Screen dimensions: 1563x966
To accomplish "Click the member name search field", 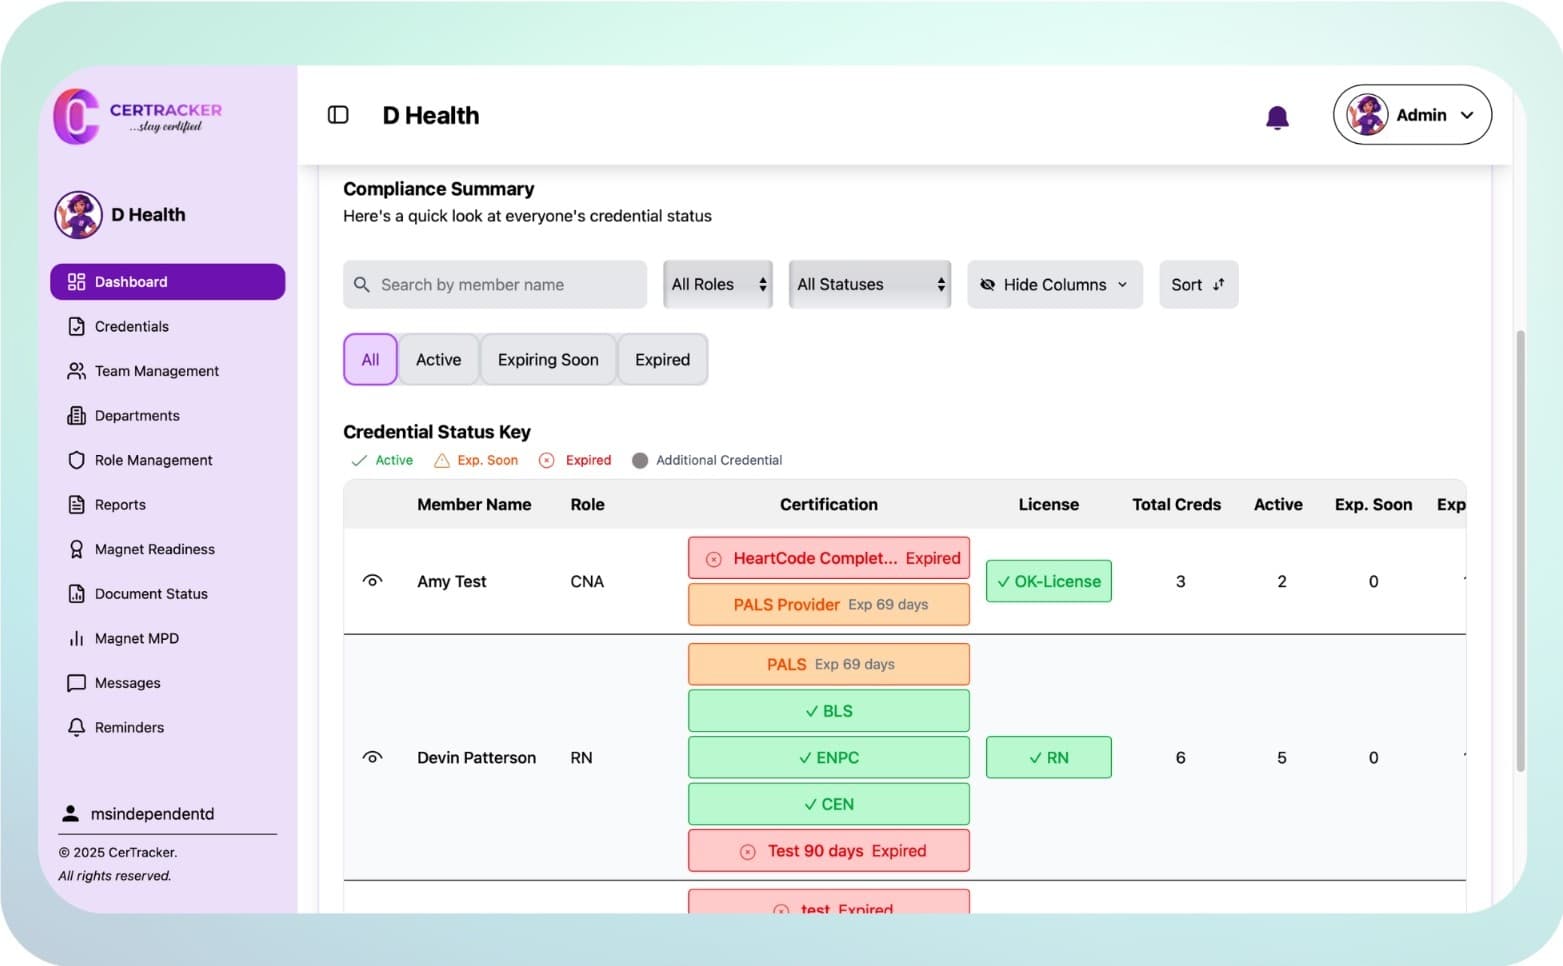I will (494, 284).
